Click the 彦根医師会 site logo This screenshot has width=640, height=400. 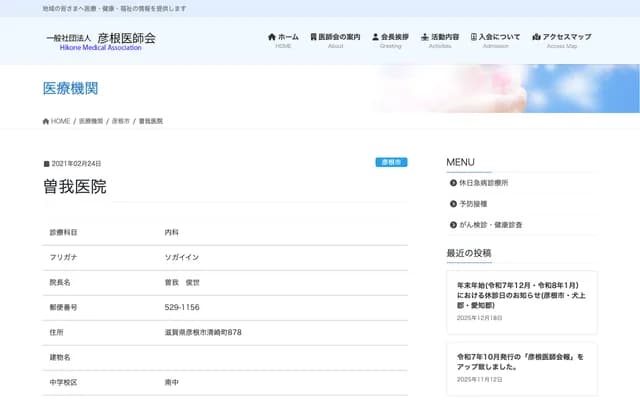tap(101, 40)
